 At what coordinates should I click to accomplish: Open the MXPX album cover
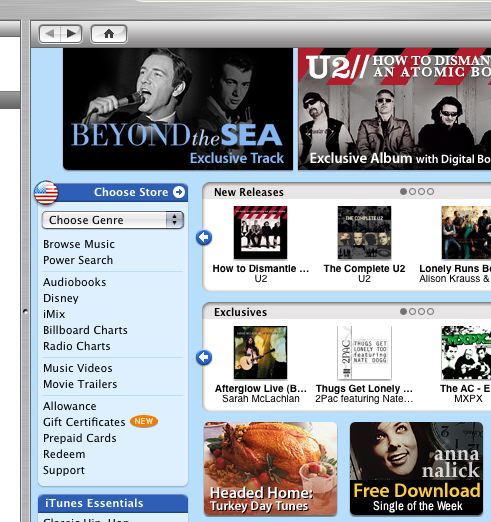466,352
